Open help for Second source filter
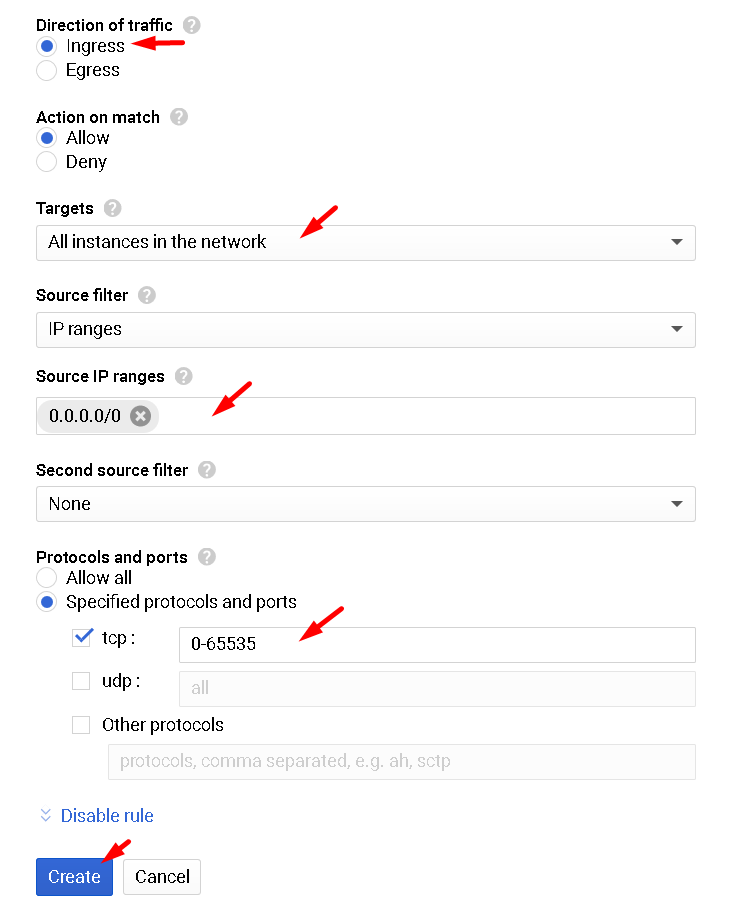Screen dimensions: 739x914 coord(207,469)
